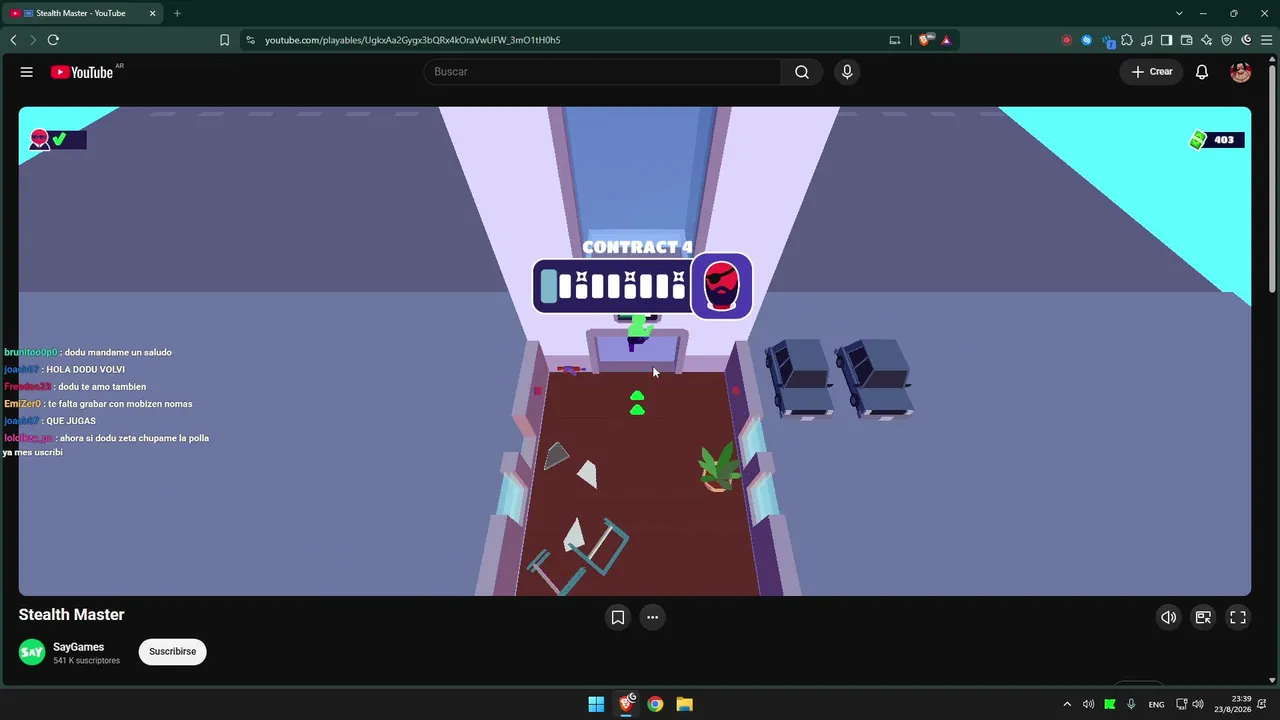Select the Stealth Master - YouTube tab
The image size is (1280, 720).
pyautogui.click(x=84, y=13)
